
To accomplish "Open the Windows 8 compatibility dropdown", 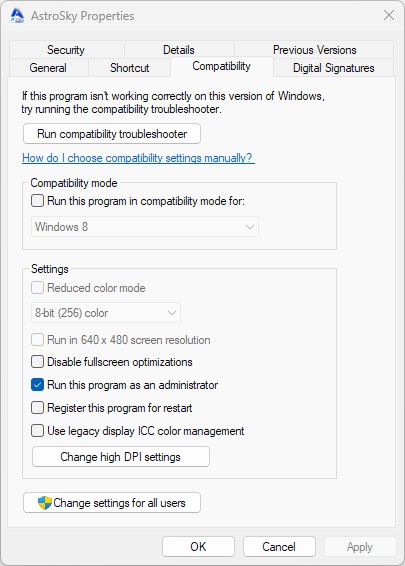I will [145, 227].
